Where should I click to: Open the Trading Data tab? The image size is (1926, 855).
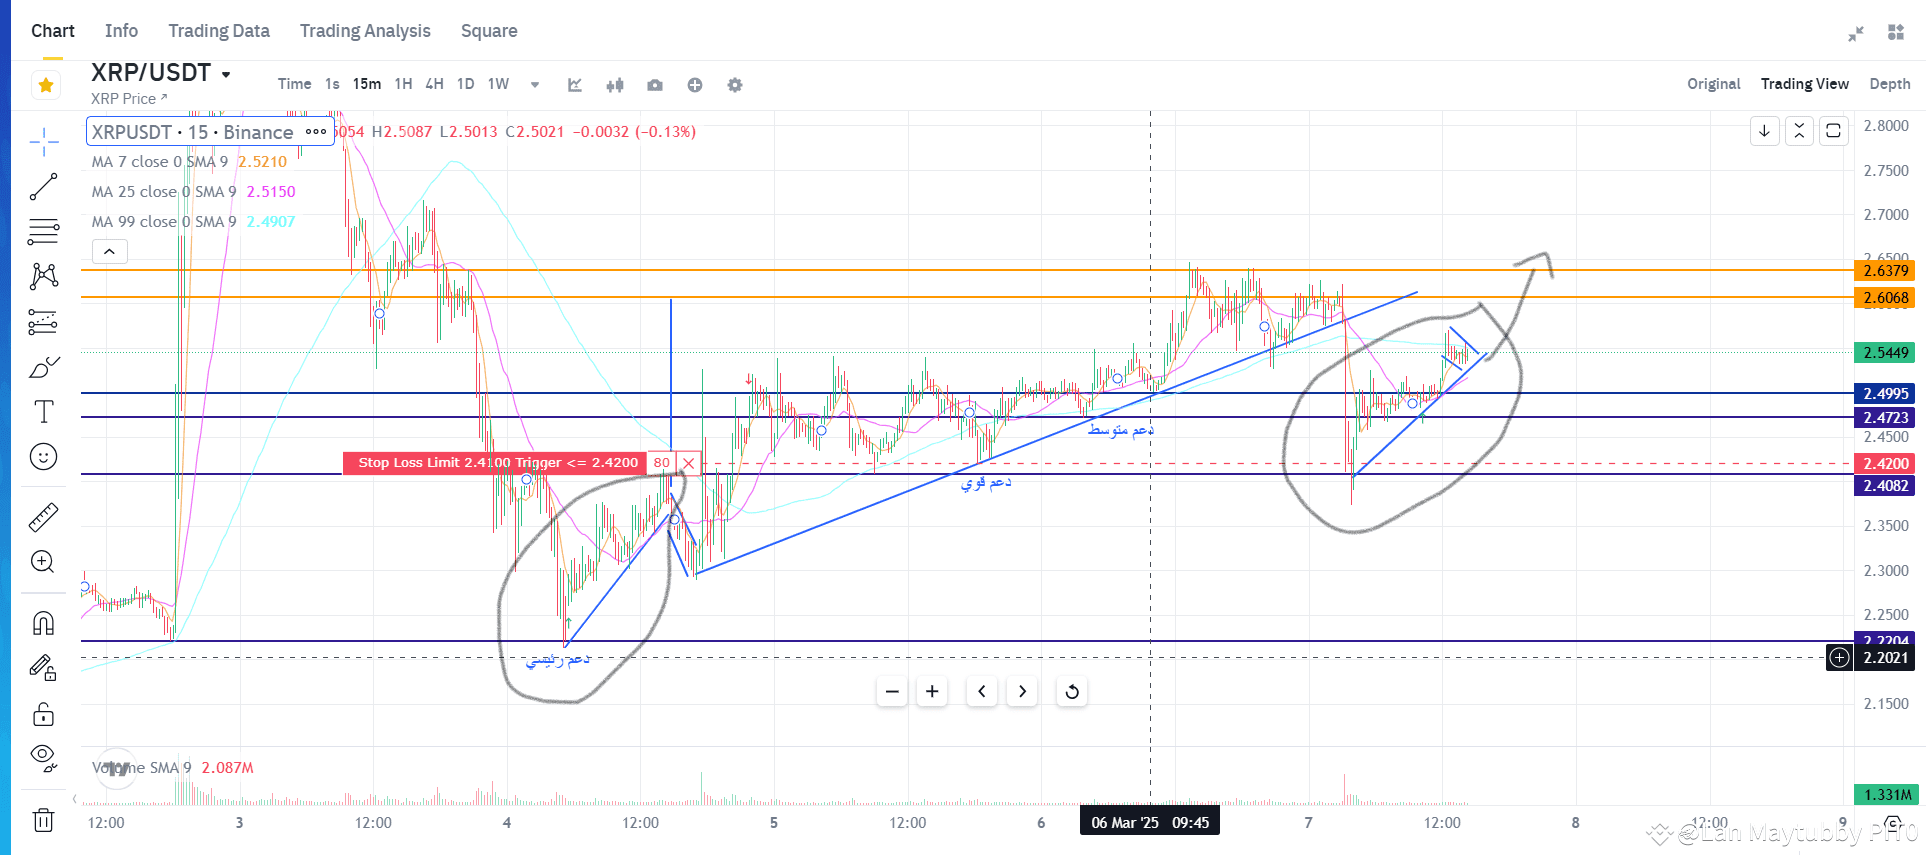point(219,31)
